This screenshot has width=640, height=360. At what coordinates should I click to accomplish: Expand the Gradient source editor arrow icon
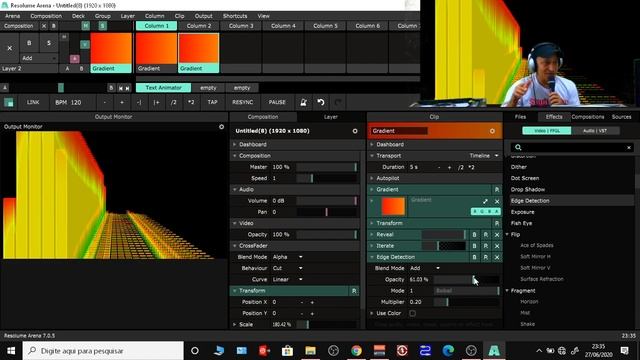click(485, 201)
